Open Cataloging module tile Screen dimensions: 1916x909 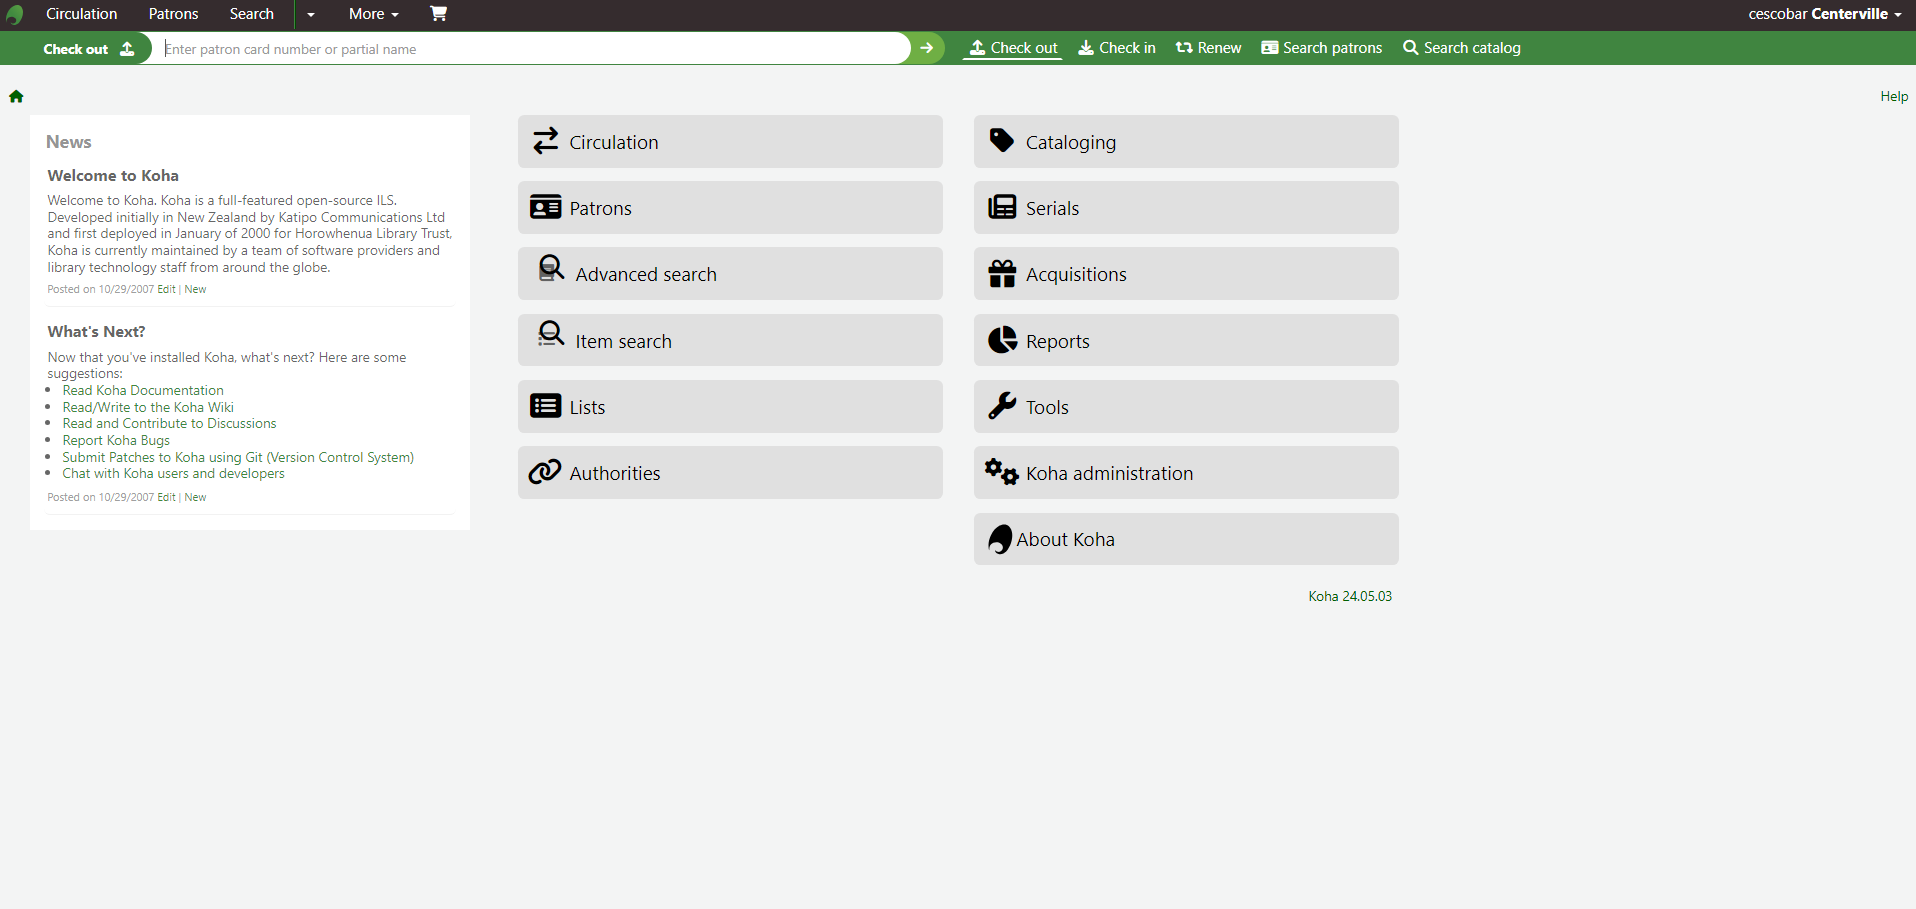1186,142
